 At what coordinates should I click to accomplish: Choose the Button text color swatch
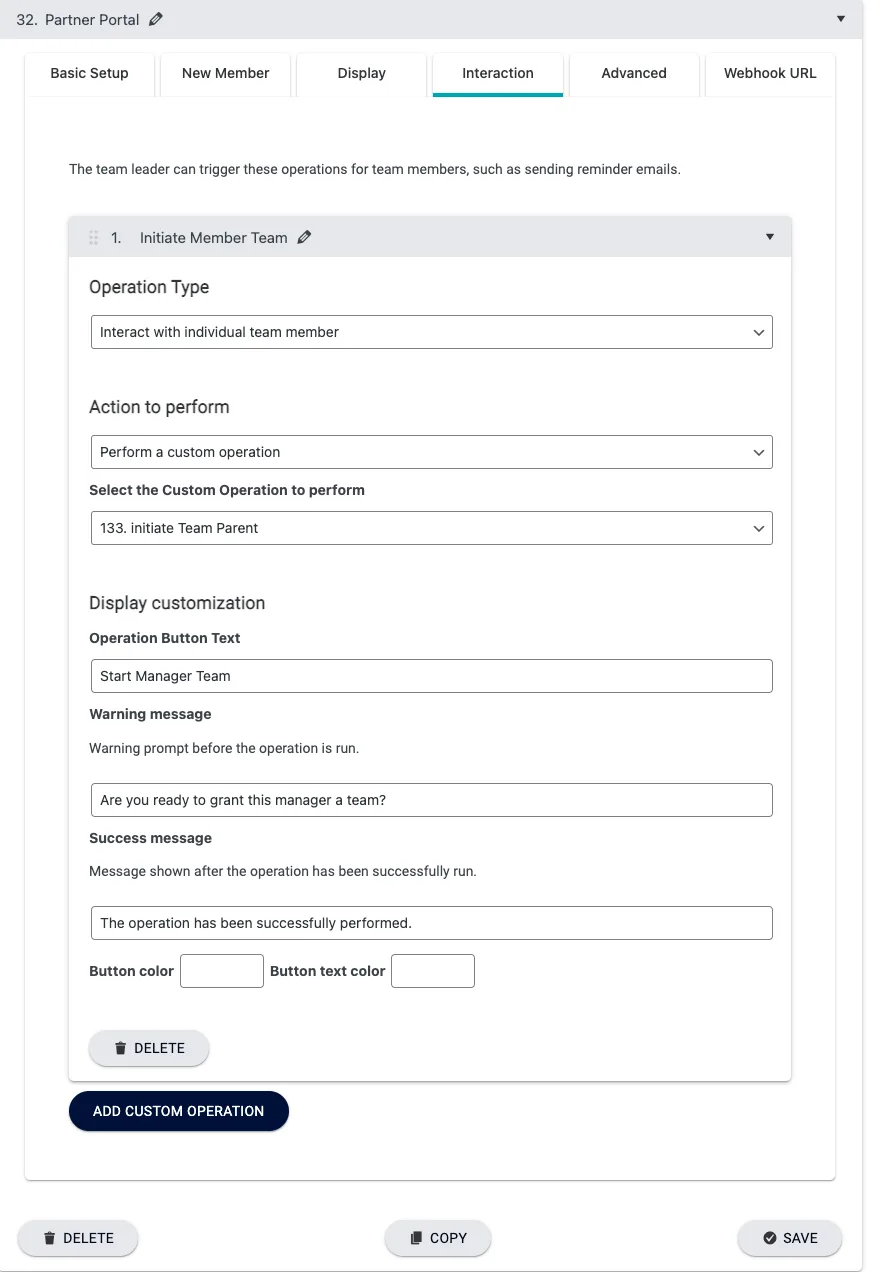432,971
